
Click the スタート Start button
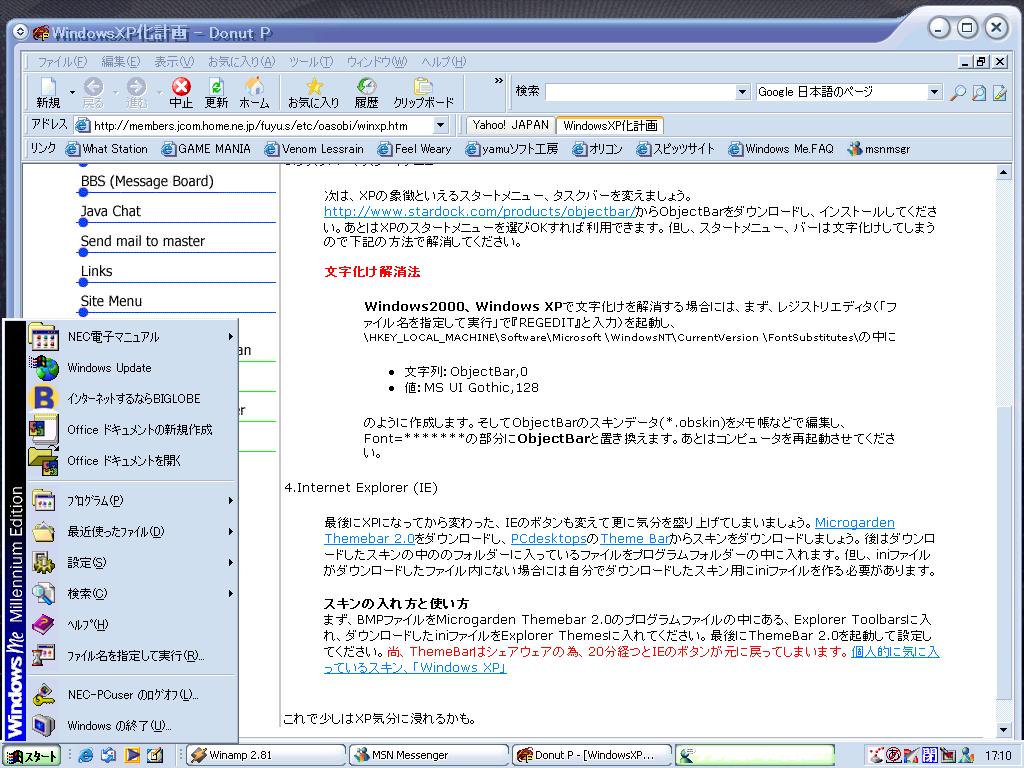click(32, 756)
